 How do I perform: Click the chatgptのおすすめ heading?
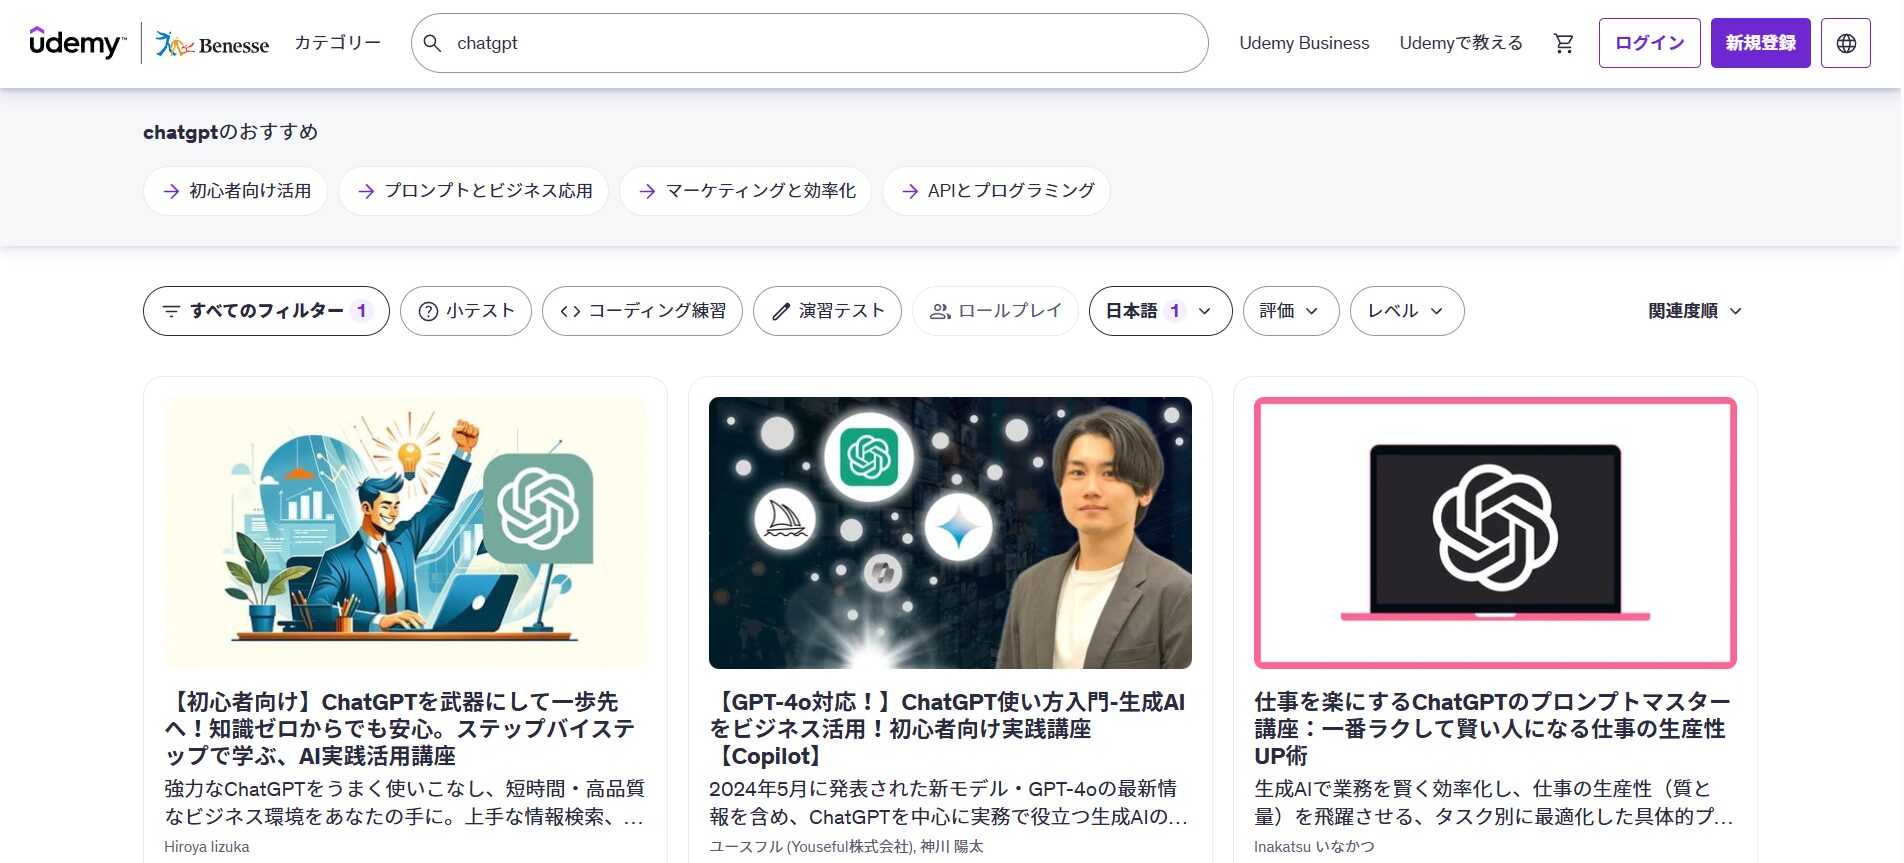230,132
